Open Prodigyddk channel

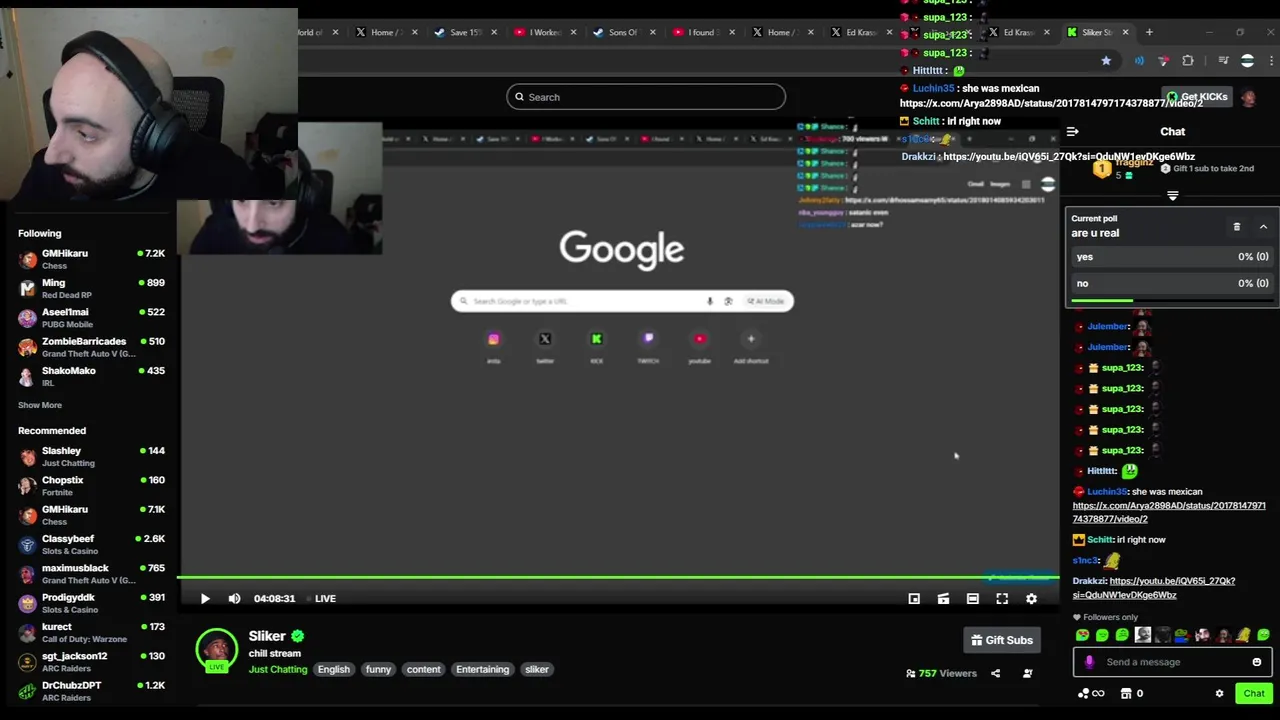pyautogui.click(x=92, y=603)
